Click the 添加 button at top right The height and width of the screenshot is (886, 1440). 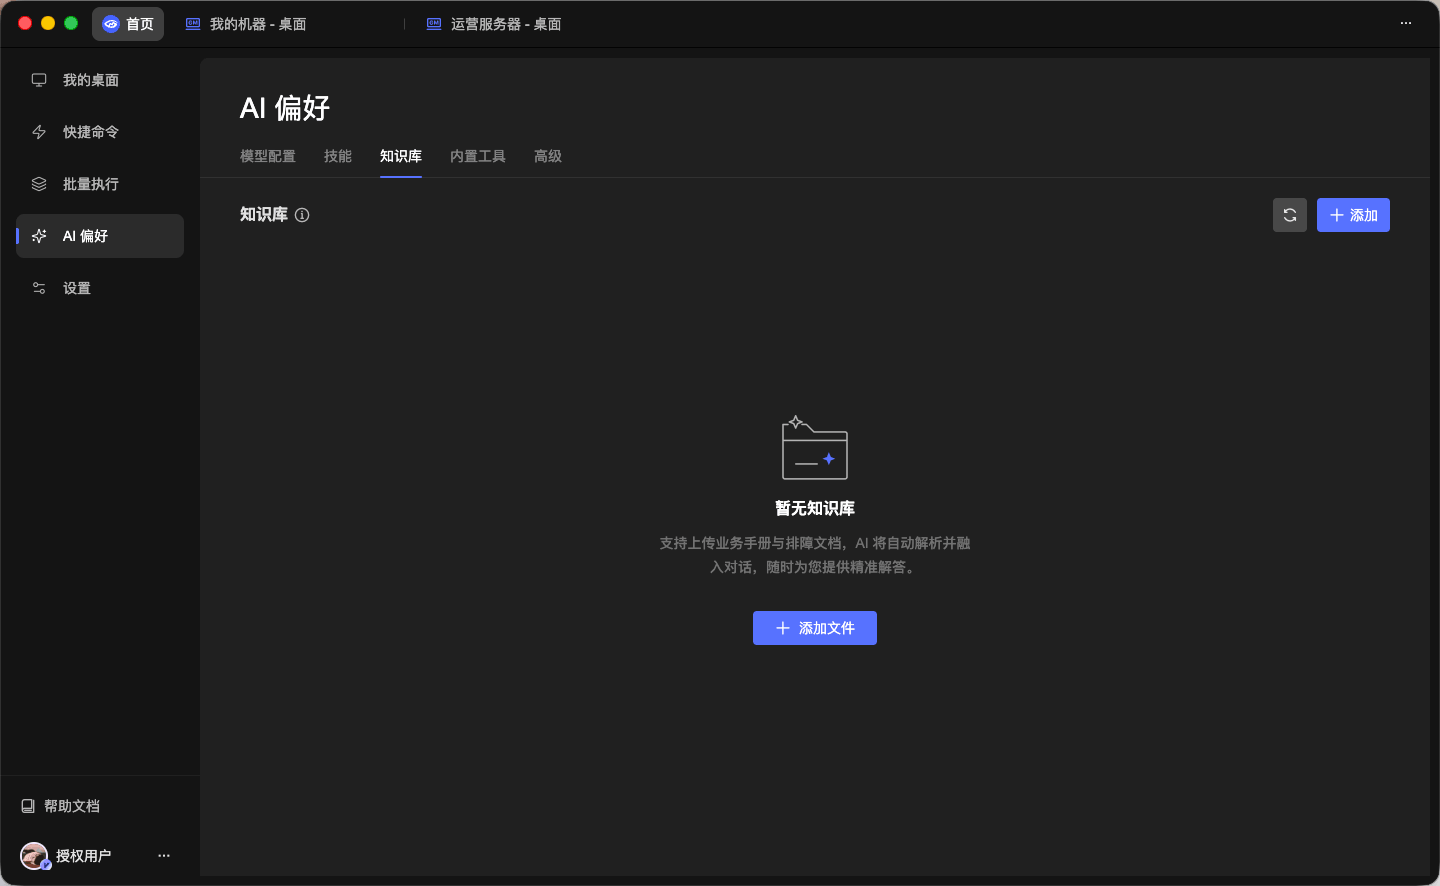click(1353, 215)
